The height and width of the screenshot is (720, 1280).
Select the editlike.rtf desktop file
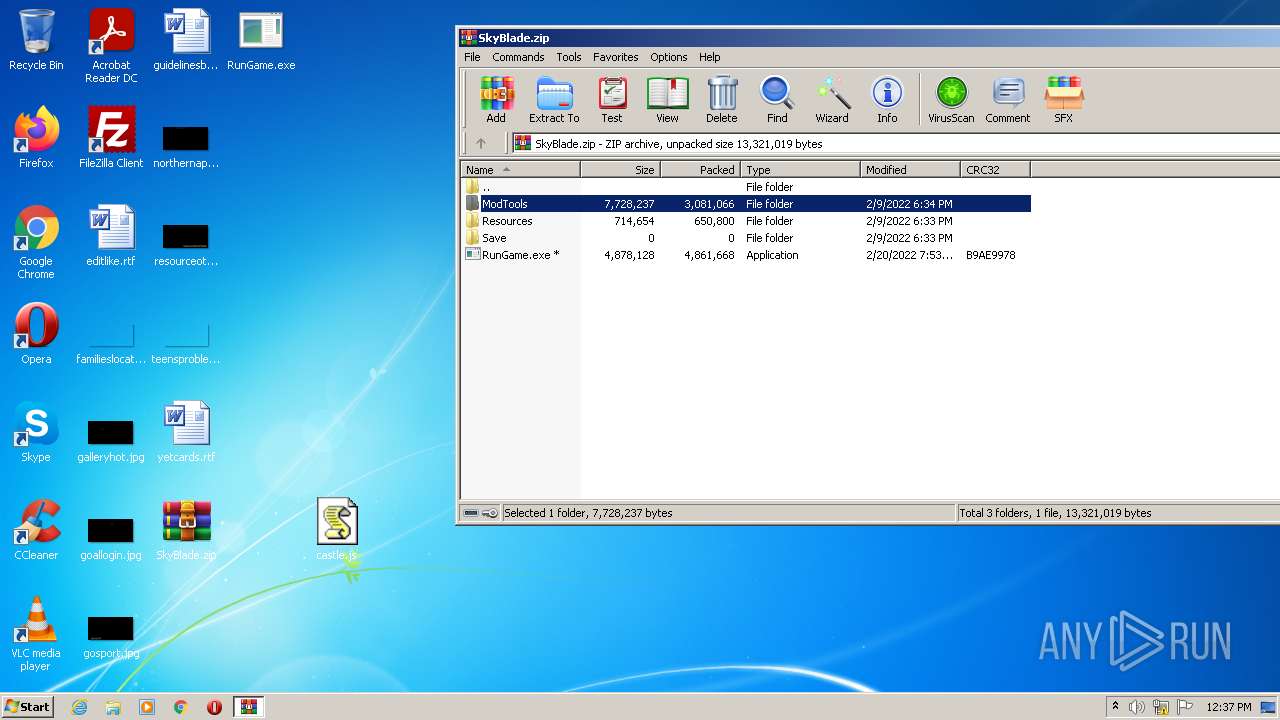(x=111, y=236)
